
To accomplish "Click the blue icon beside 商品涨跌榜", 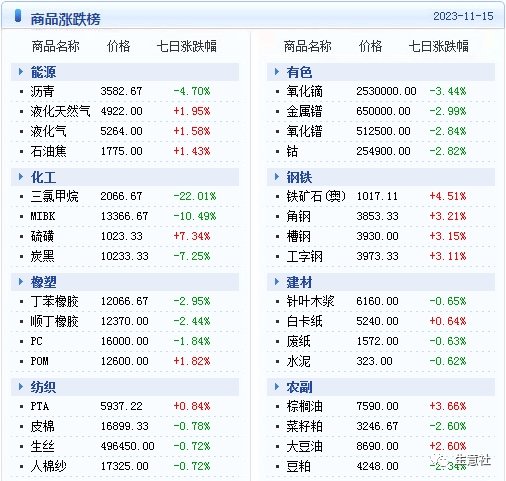I will pos(18,16).
